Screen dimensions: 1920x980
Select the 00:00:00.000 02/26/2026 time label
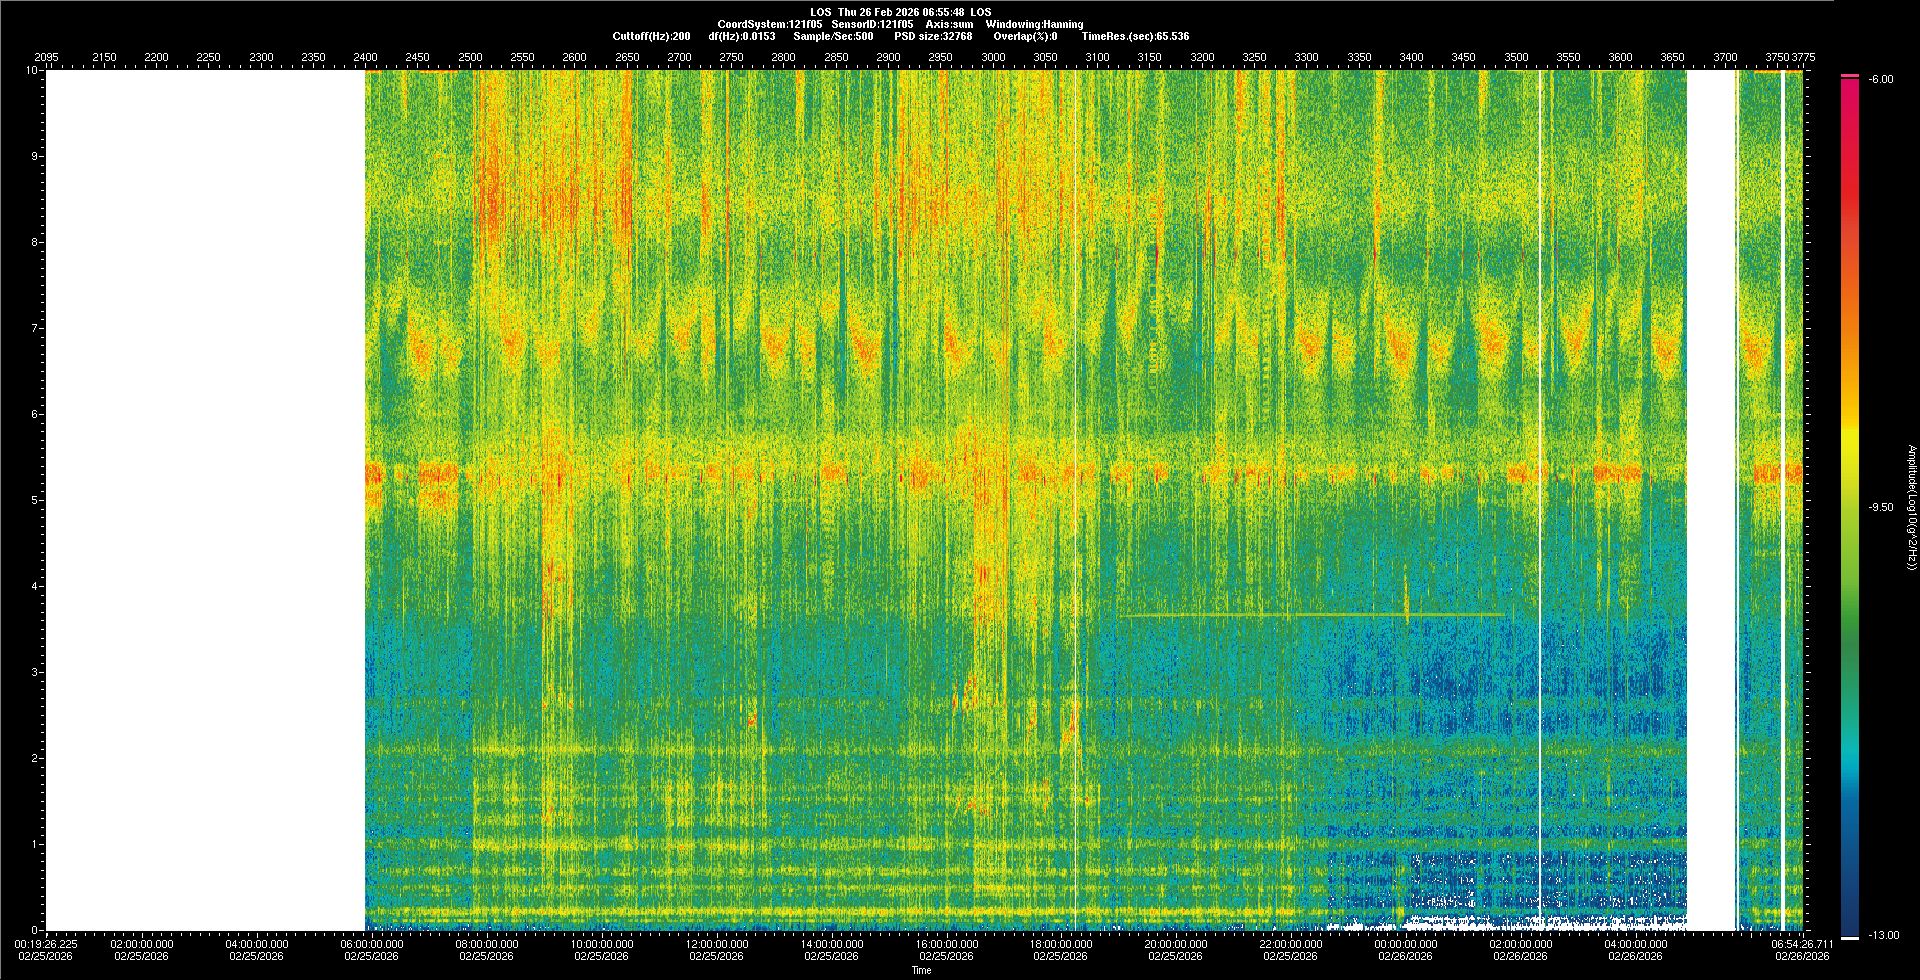click(1405, 950)
